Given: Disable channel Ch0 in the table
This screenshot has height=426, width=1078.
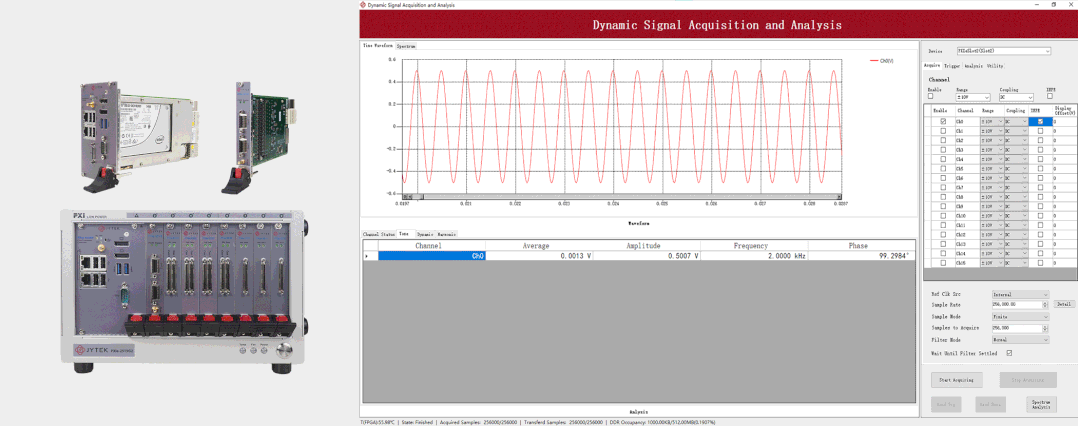Looking at the screenshot, I should point(943,121).
